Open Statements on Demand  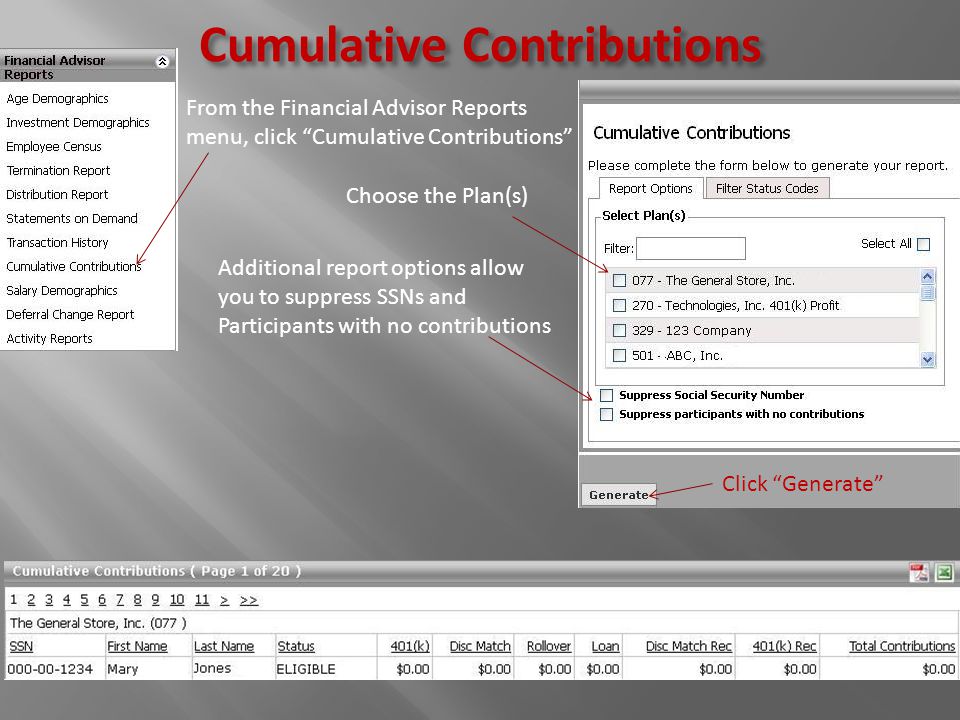point(72,219)
